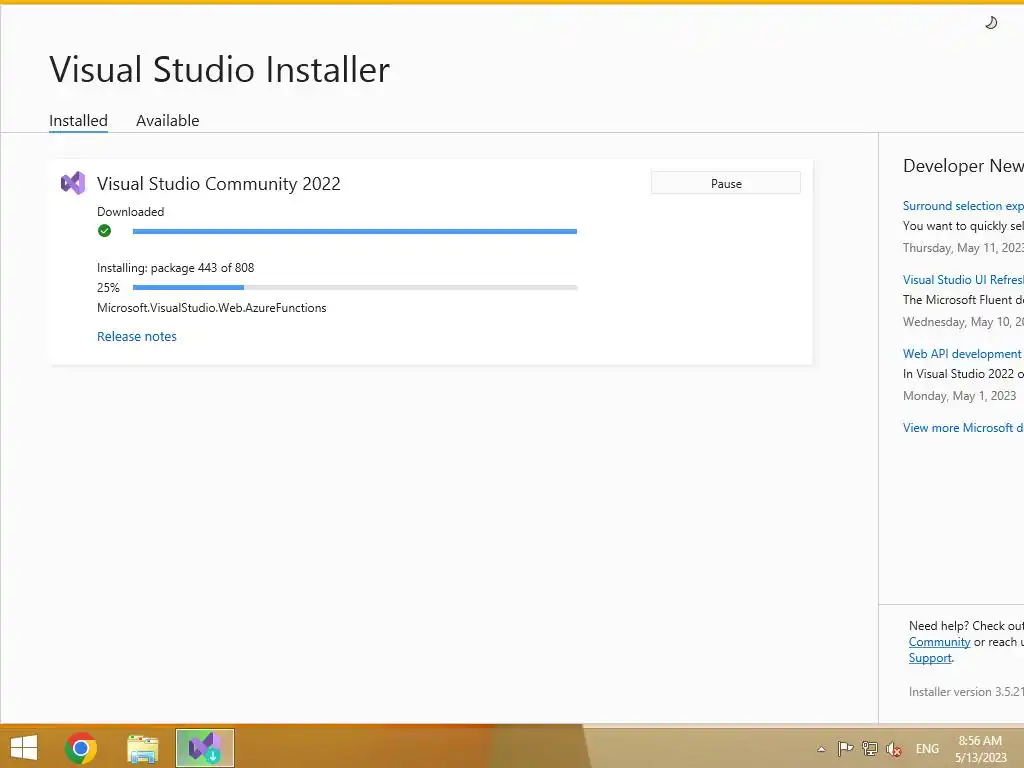Open the taskbar clock and date

(980, 749)
